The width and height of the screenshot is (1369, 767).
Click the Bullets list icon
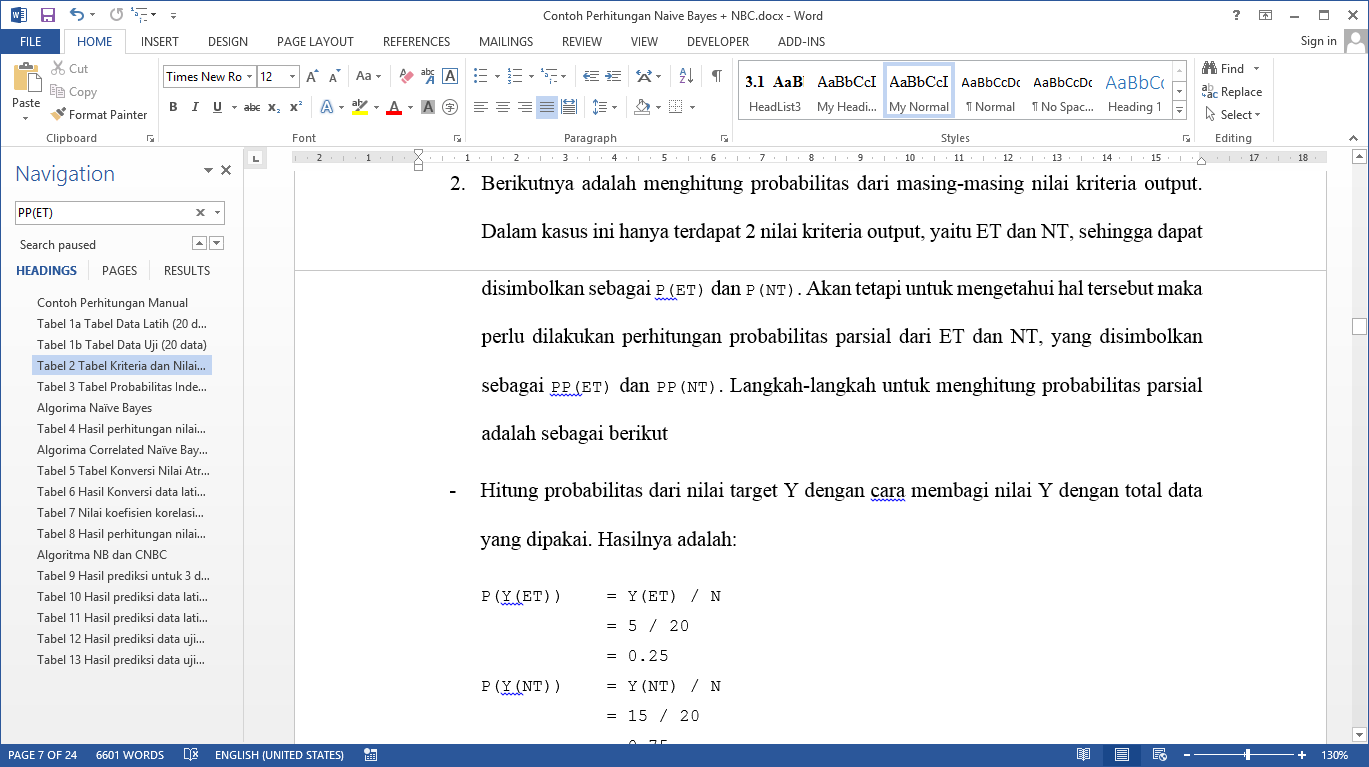tap(480, 76)
